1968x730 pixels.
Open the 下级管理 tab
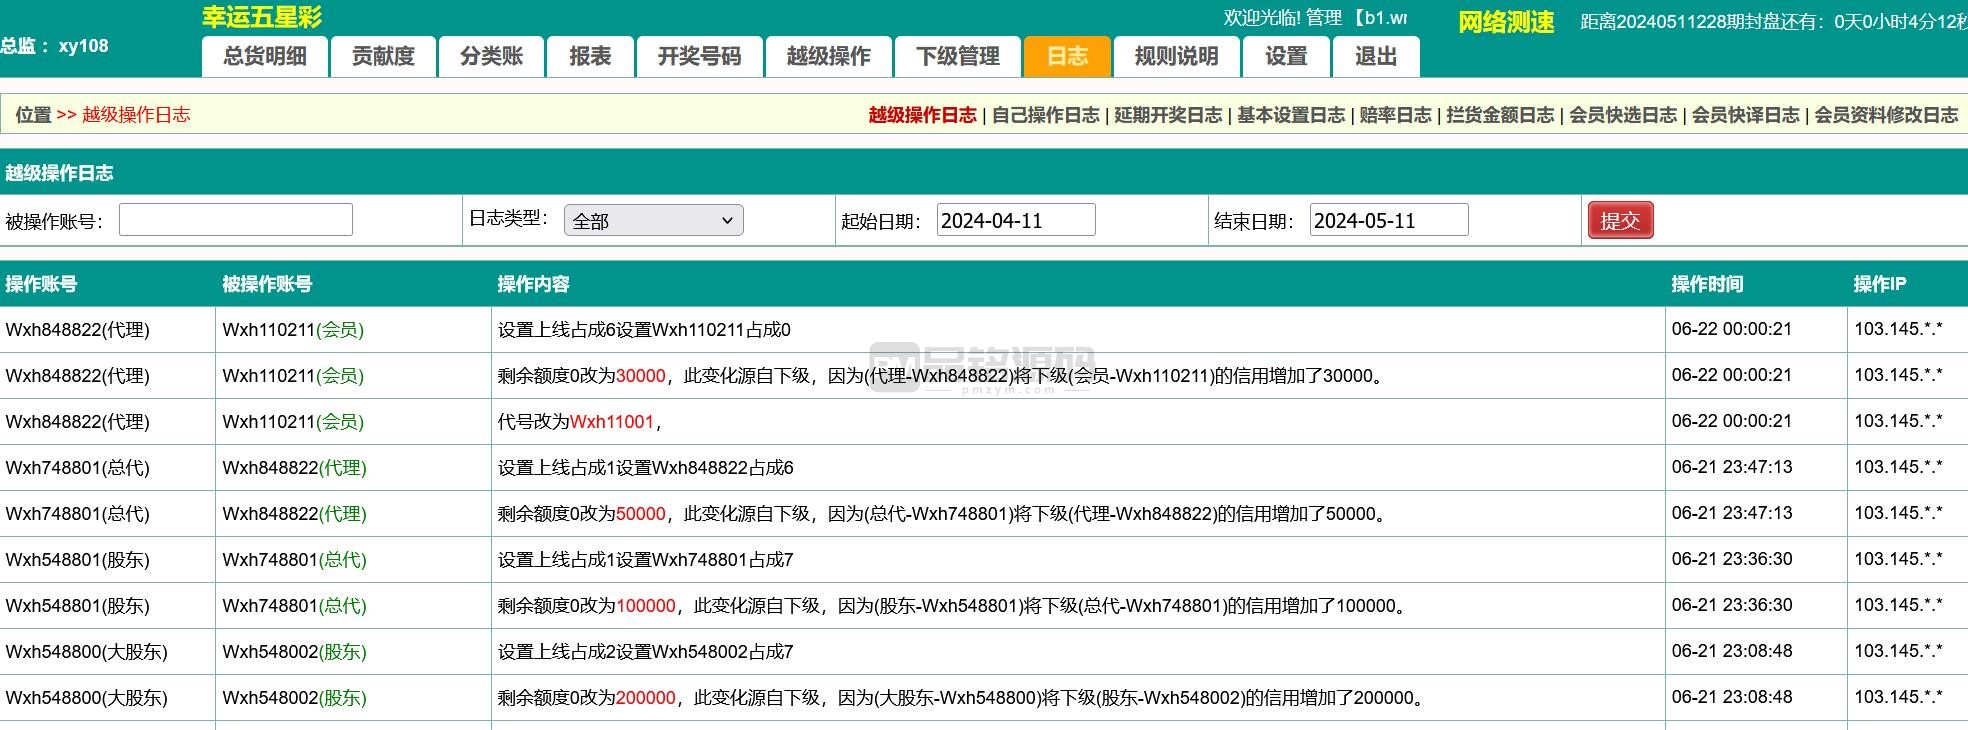point(957,57)
